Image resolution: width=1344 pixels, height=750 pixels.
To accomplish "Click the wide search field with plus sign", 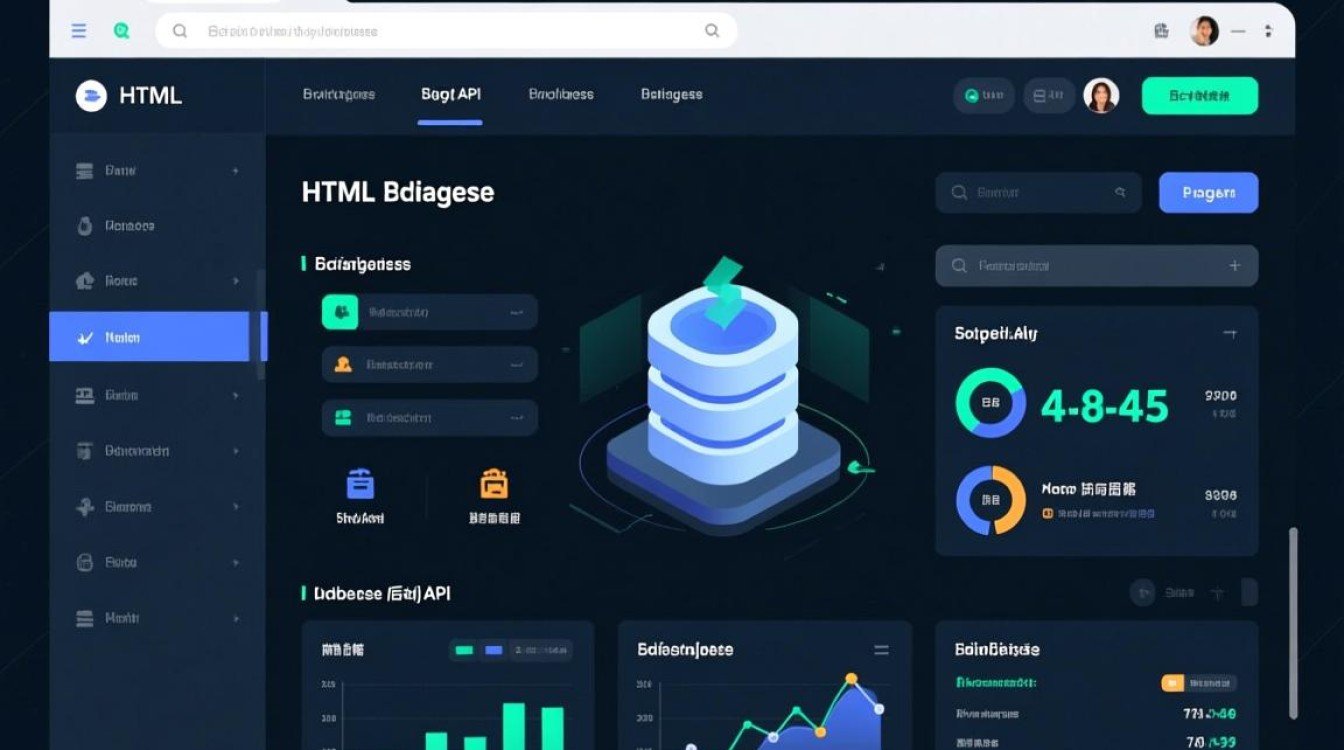I will click(1096, 266).
